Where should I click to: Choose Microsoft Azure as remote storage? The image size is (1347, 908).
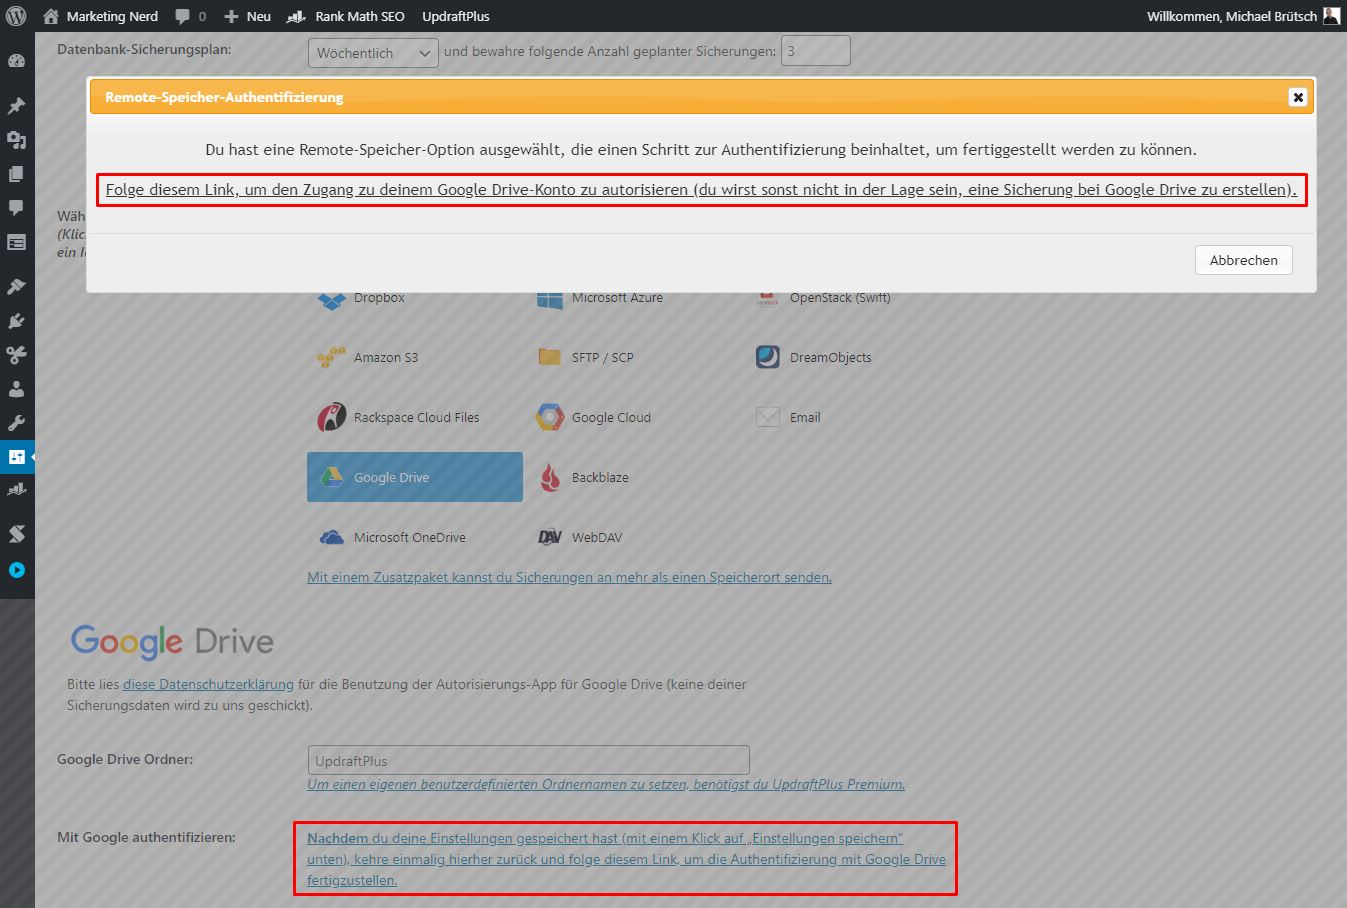click(x=600, y=298)
